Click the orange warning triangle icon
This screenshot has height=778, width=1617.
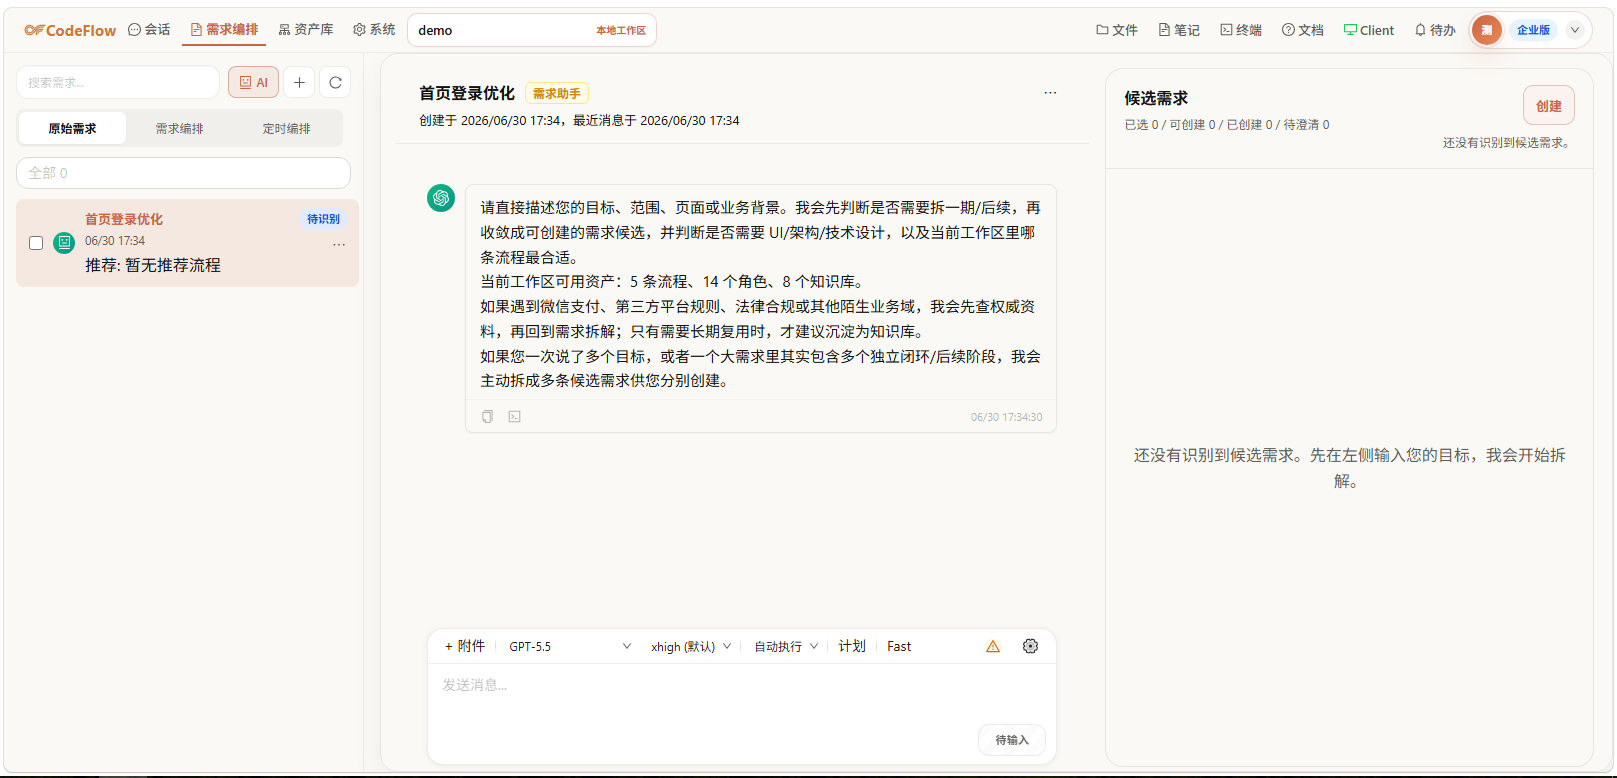(993, 646)
